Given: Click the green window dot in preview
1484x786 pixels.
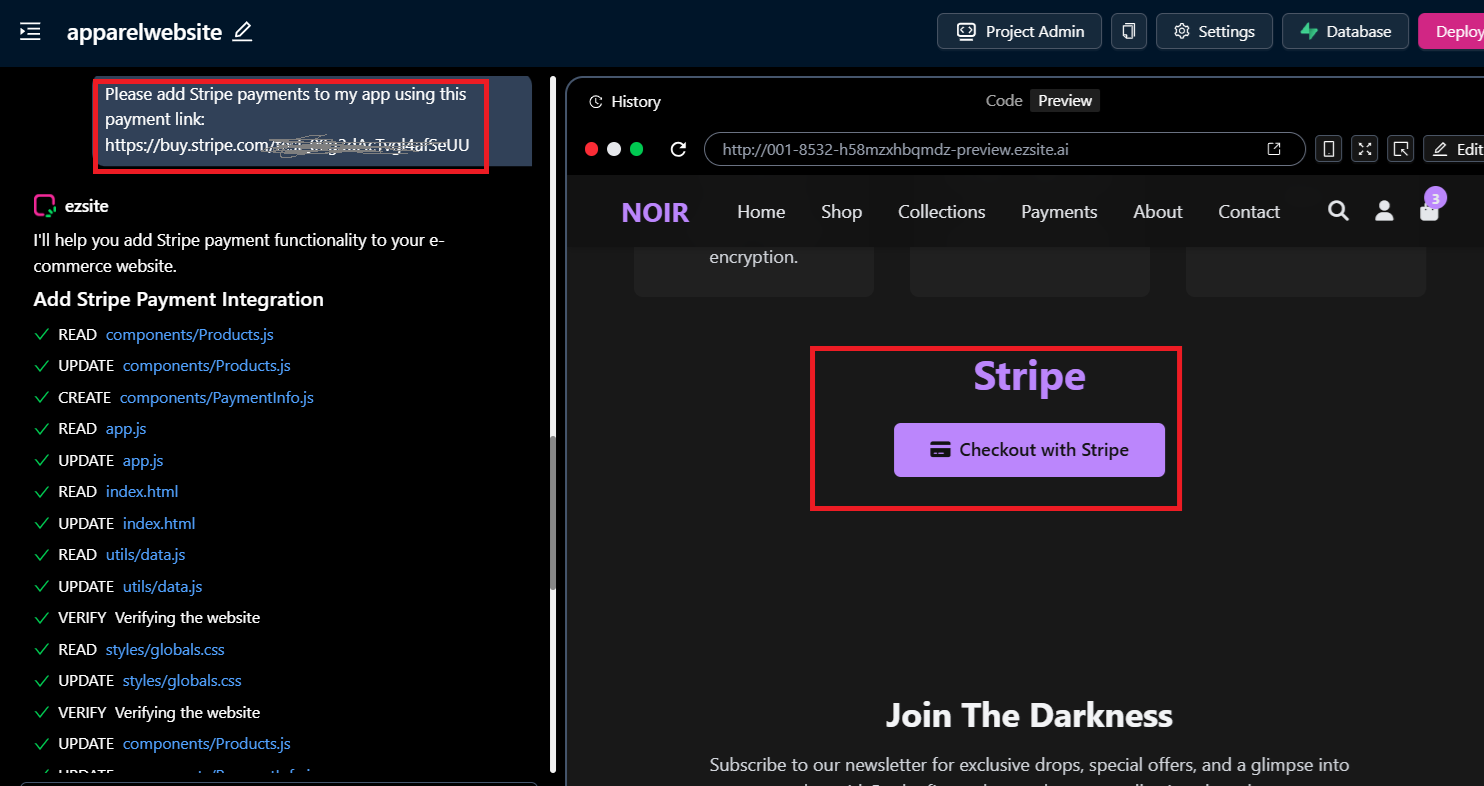Looking at the screenshot, I should (x=637, y=149).
